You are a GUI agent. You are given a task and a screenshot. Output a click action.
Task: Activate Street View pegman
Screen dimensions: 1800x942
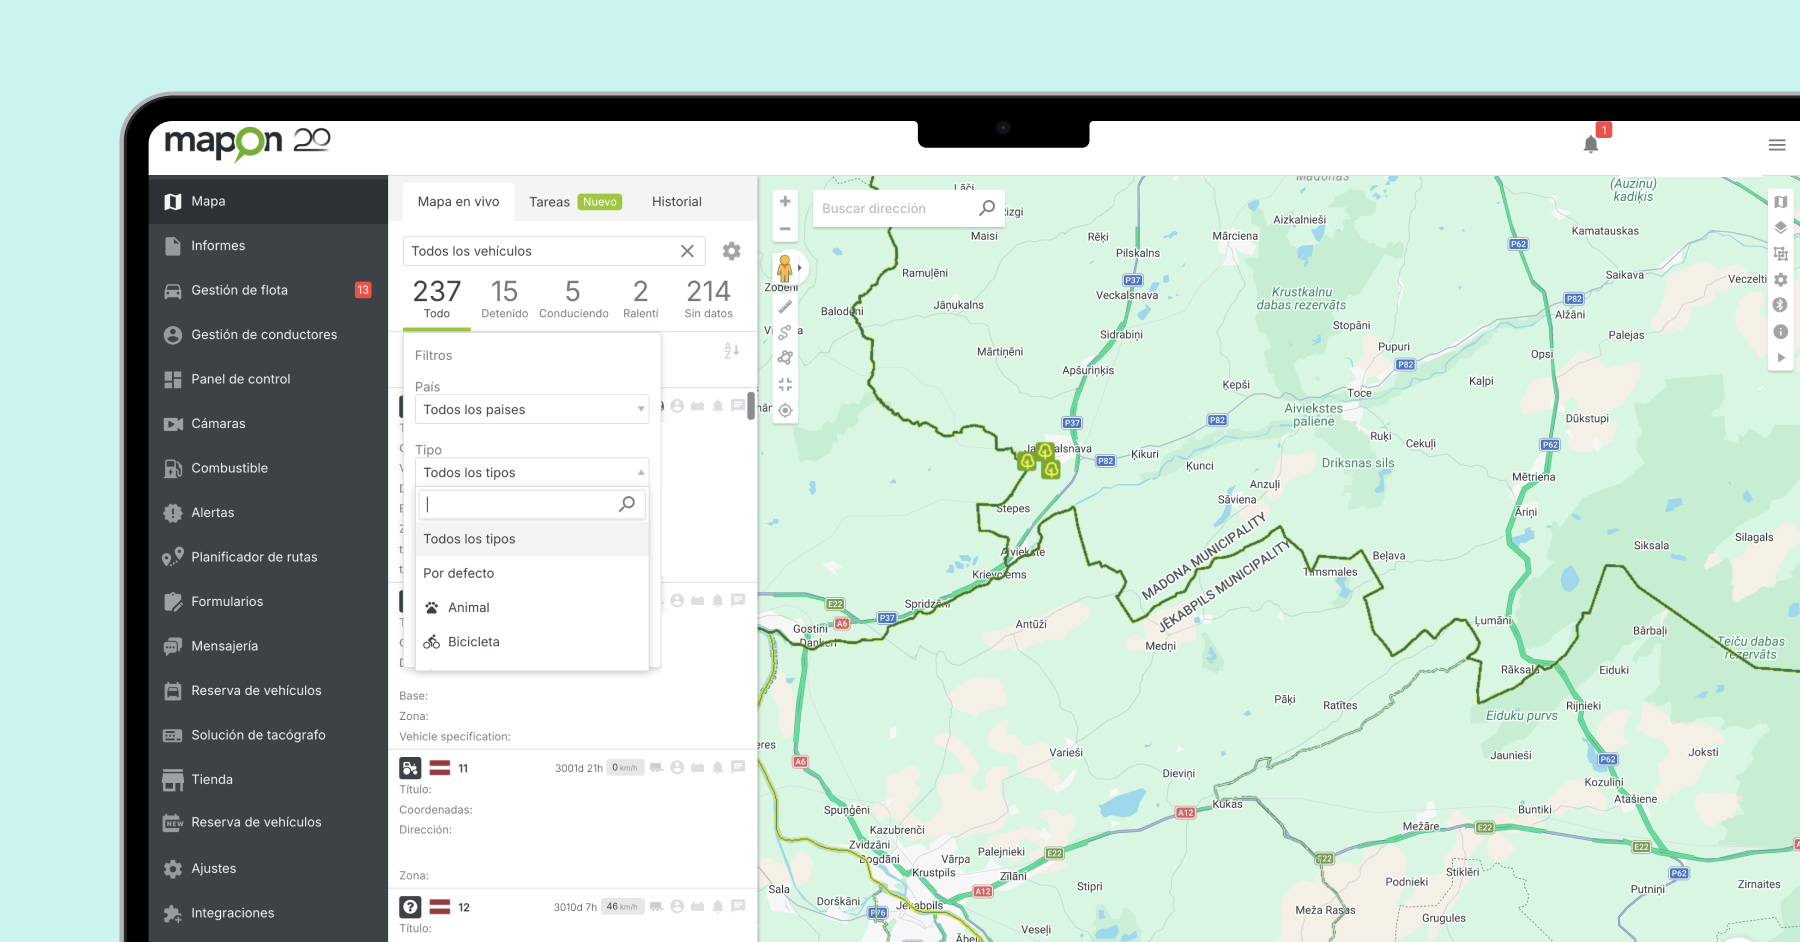pos(785,268)
